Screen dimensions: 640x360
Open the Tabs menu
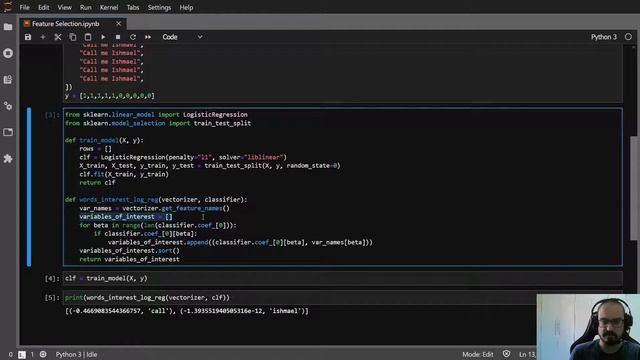133,7
